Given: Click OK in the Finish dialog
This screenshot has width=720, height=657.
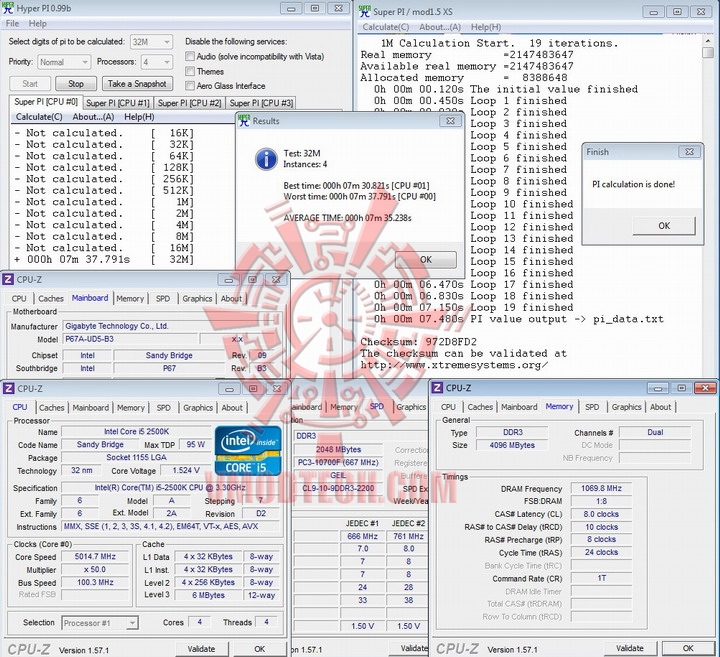Looking at the screenshot, I should [664, 225].
